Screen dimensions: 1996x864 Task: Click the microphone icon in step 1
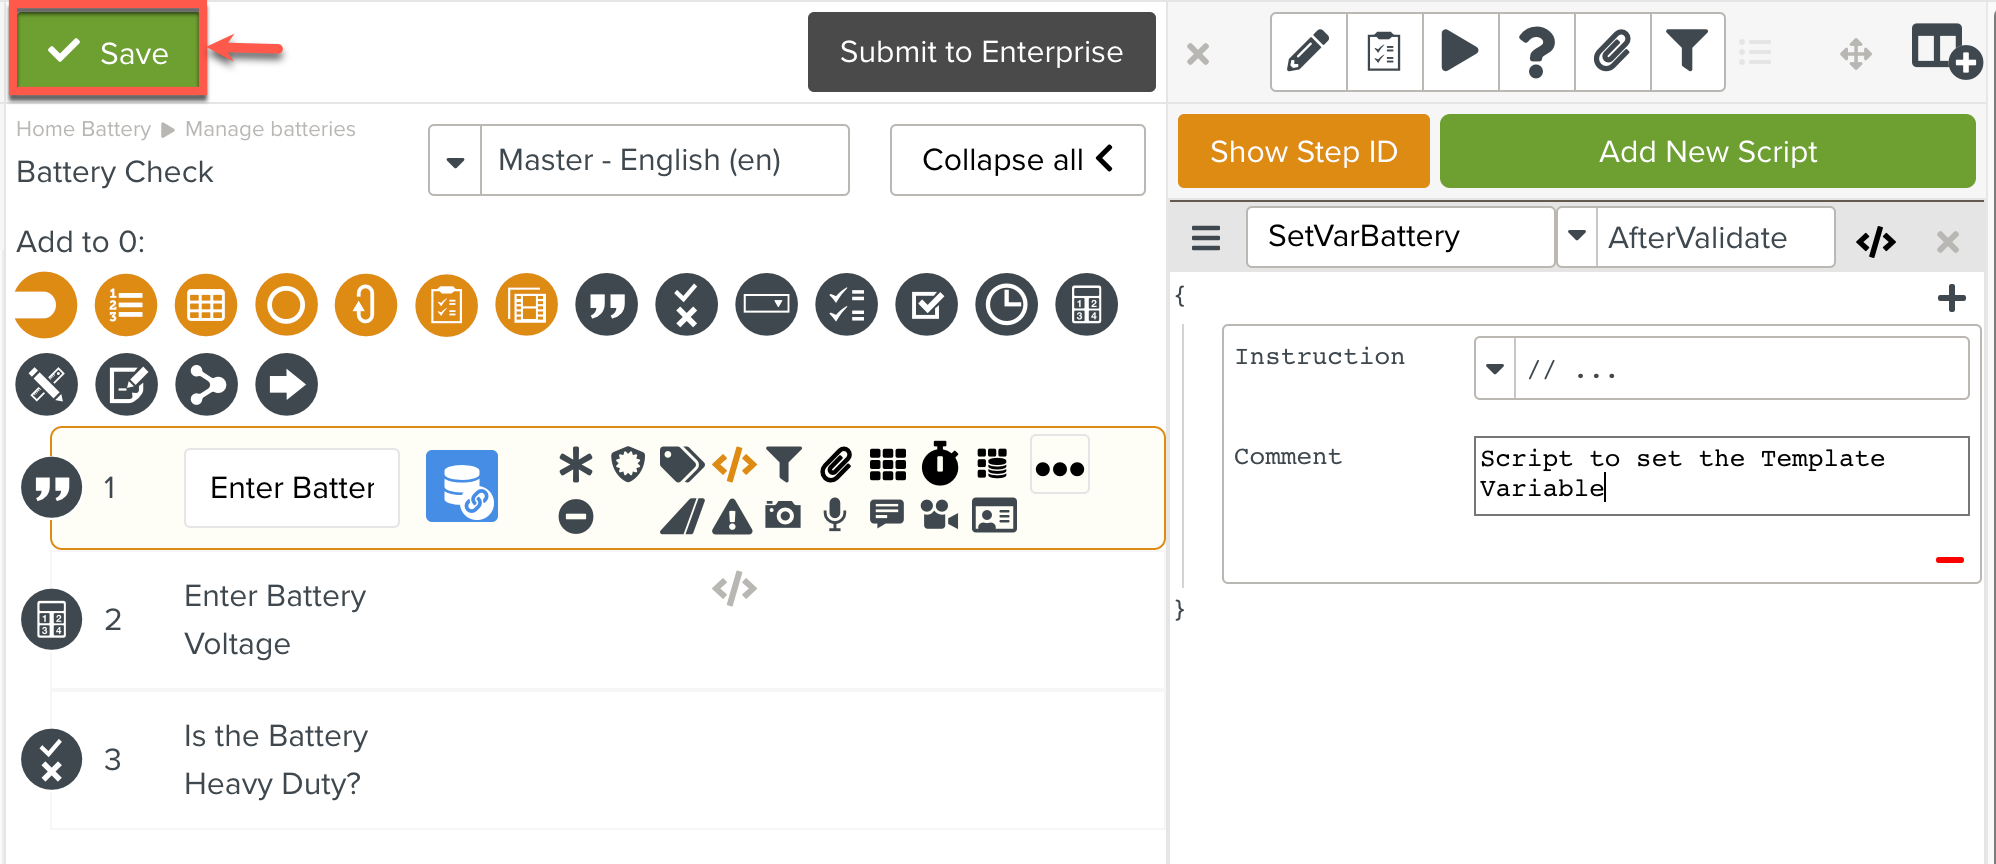[x=834, y=516]
